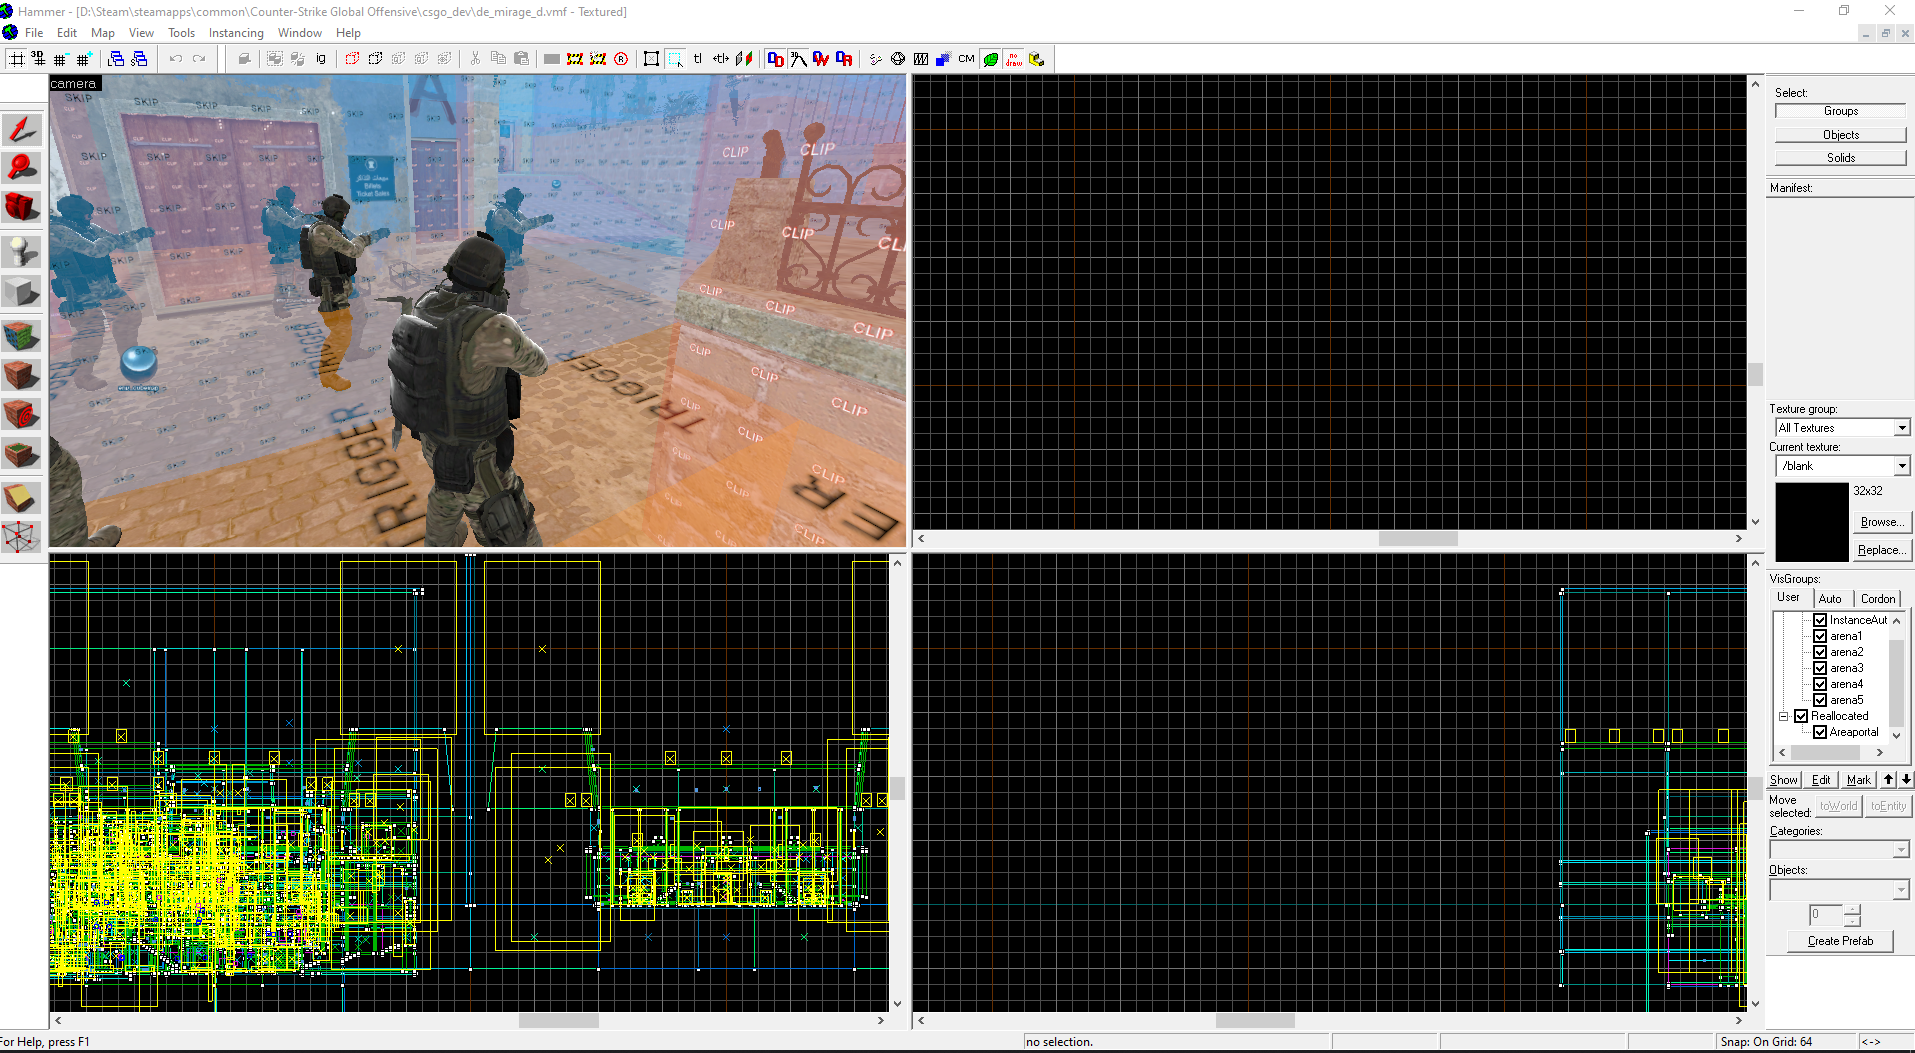The height and width of the screenshot is (1053, 1915).
Task: Uncheck the arena2 visgroup checkbox
Action: [1820, 652]
